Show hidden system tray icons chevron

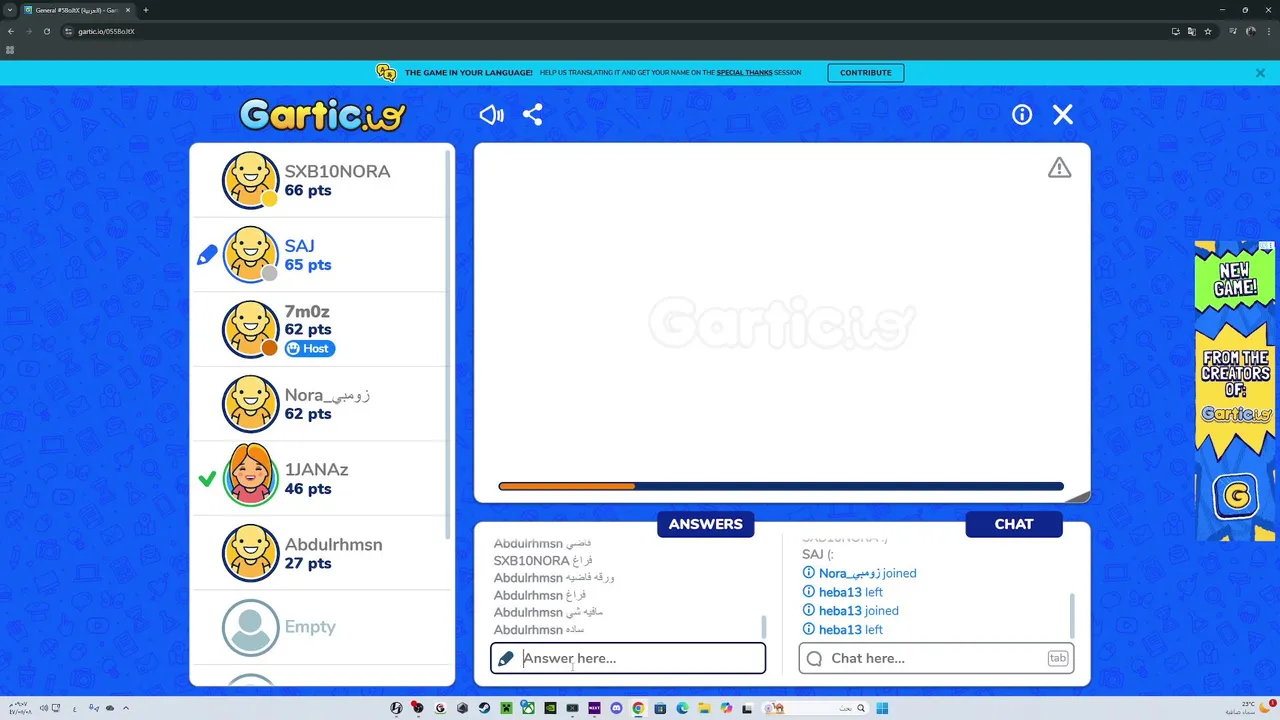[126, 708]
